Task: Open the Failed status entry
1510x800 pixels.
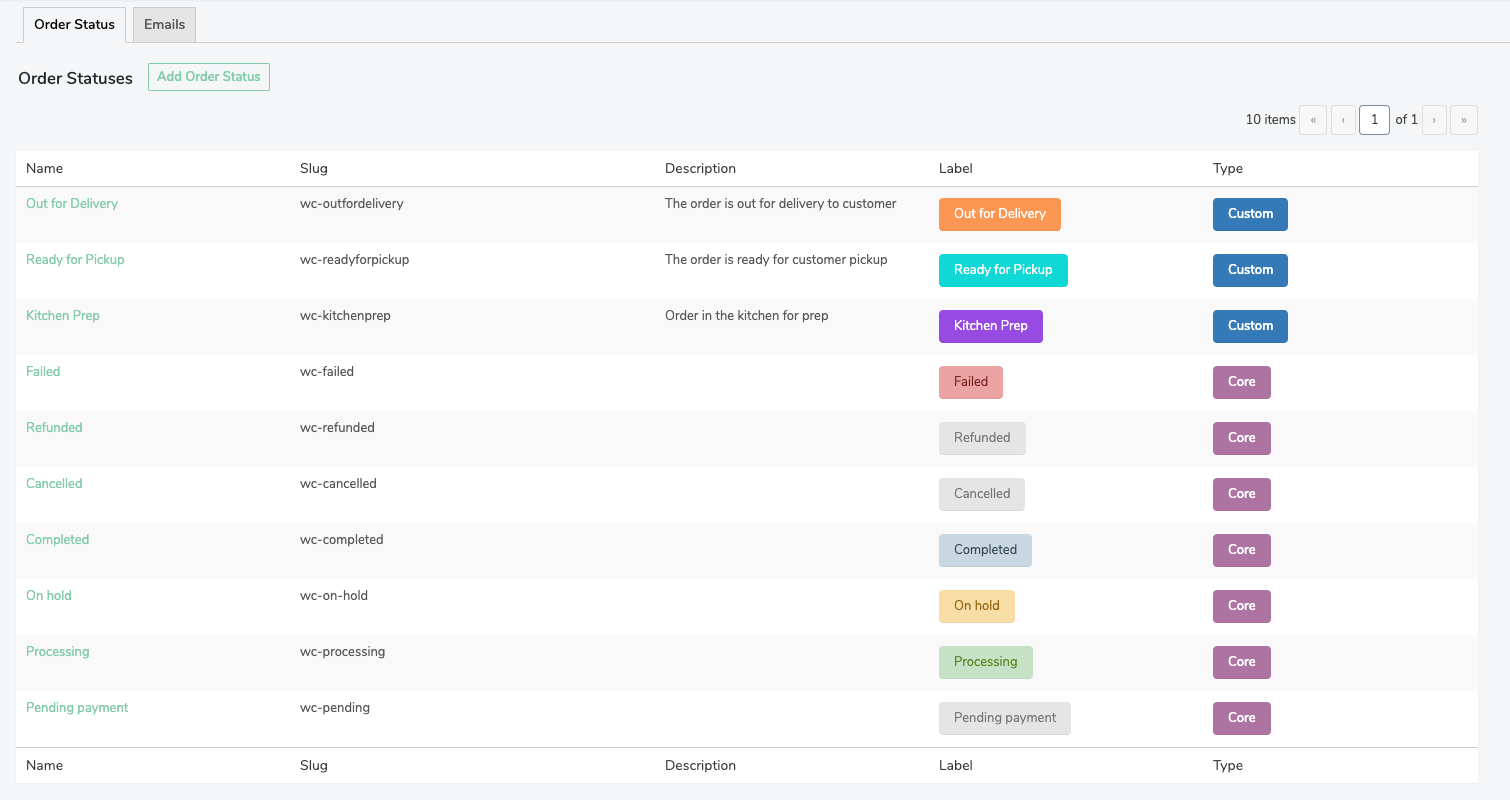Action: coord(43,371)
